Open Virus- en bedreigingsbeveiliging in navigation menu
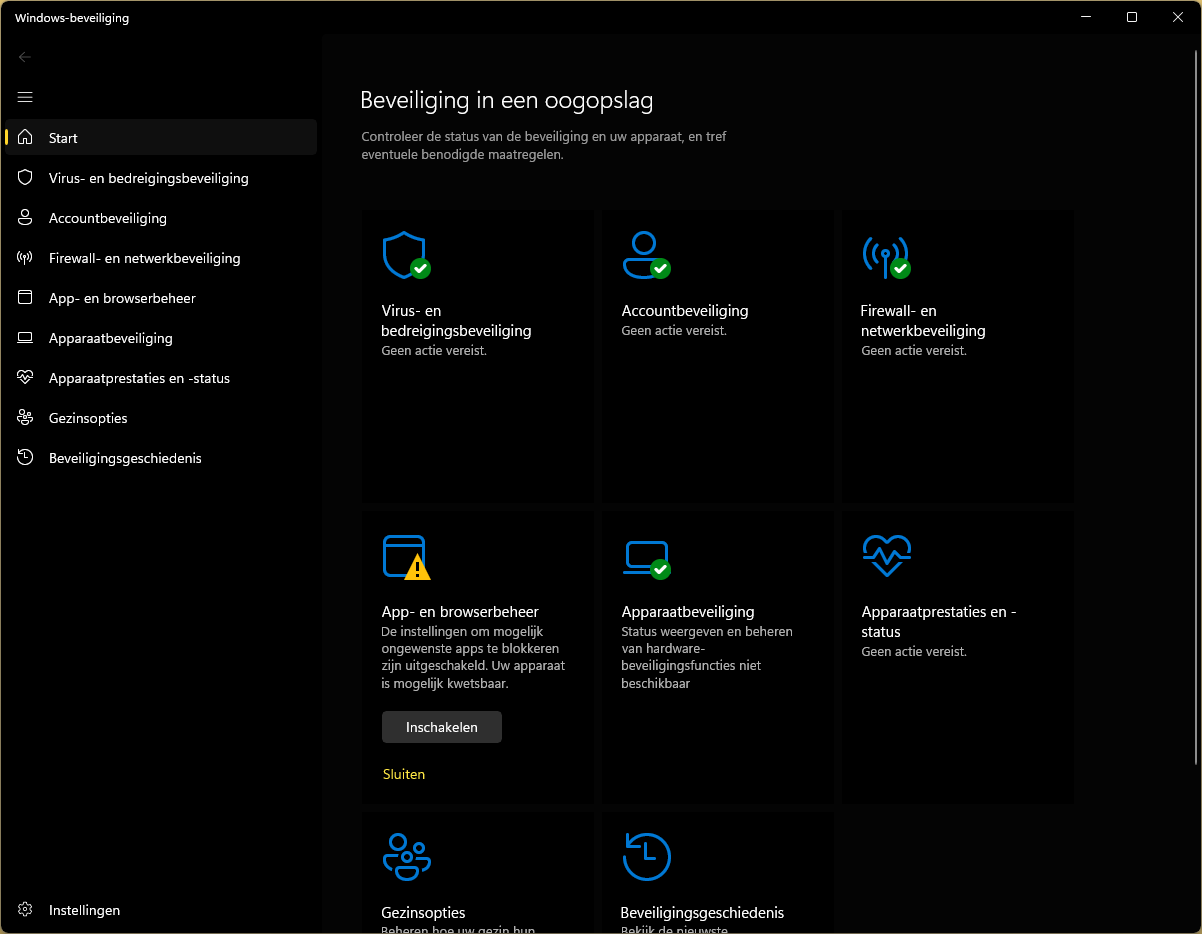 click(161, 178)
